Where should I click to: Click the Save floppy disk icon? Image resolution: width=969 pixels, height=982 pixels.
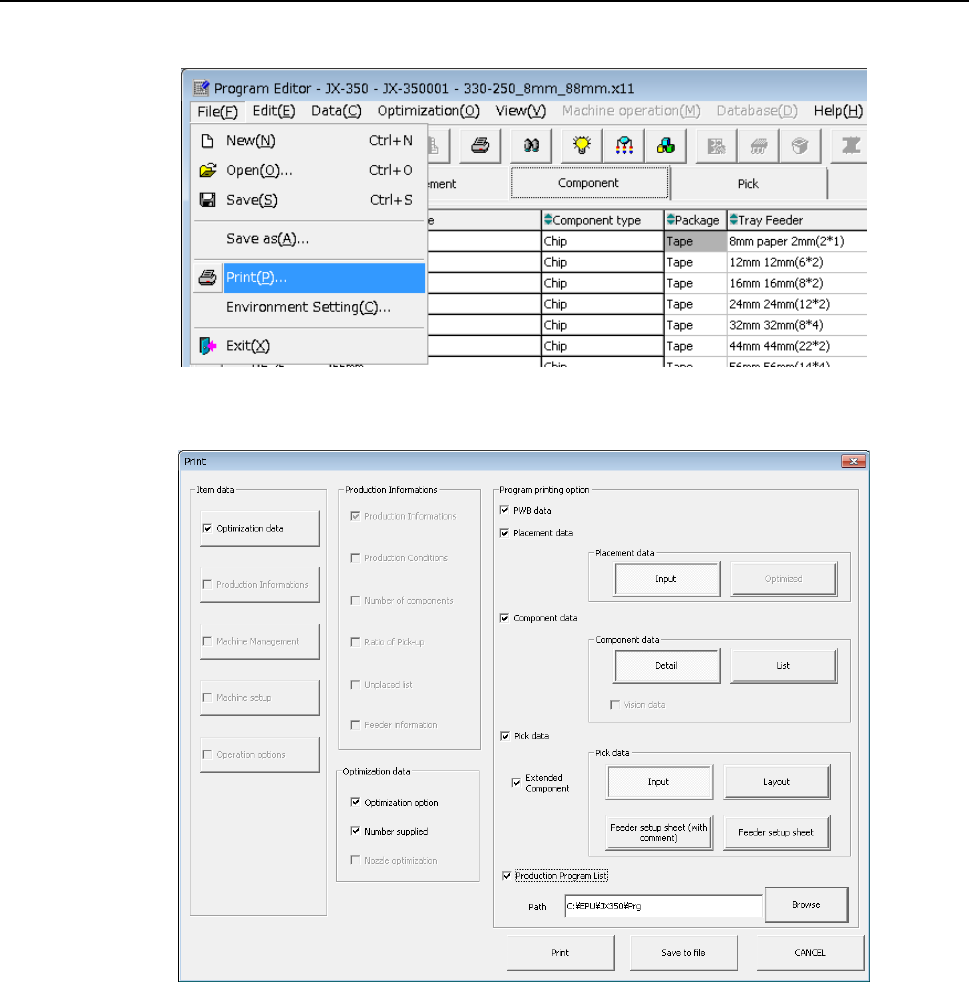click(x=208, y=200)
